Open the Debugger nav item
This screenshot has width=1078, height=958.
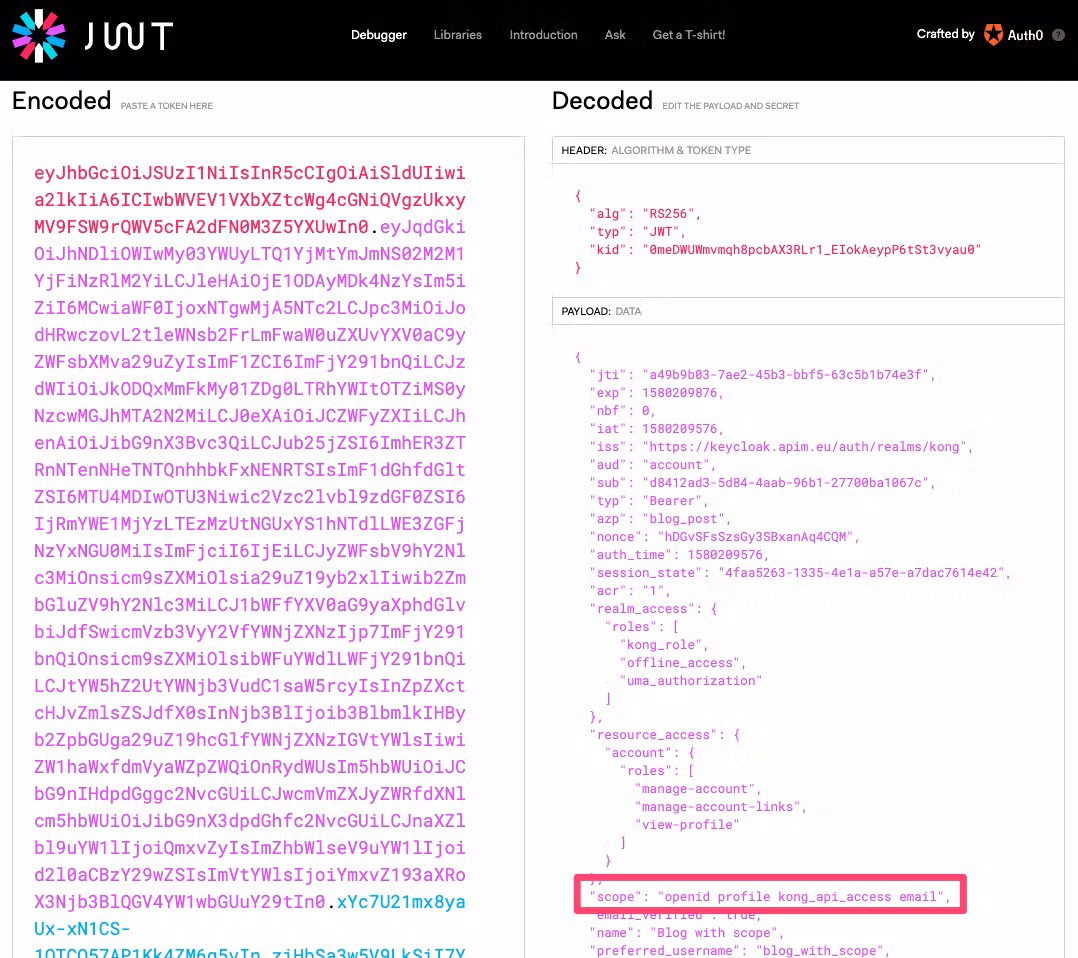(379, 35)
